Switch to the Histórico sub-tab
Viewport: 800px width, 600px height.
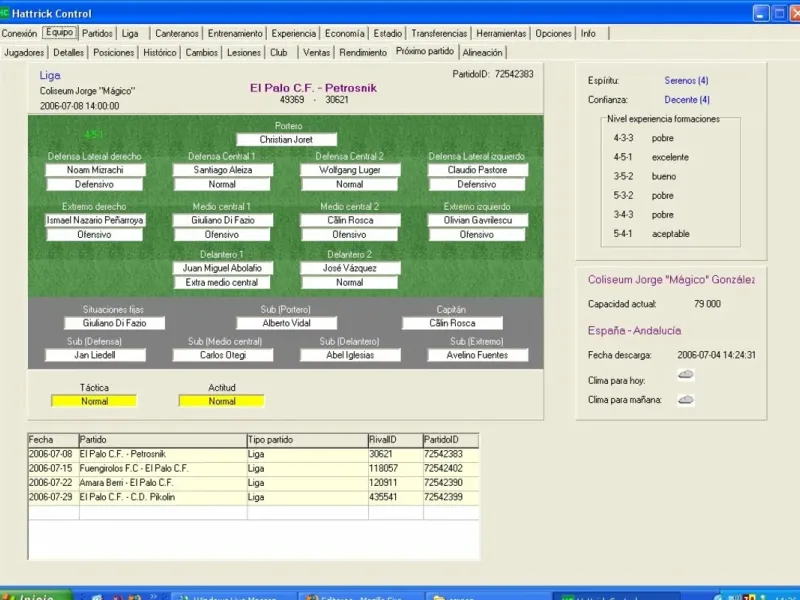pos(160,53)
